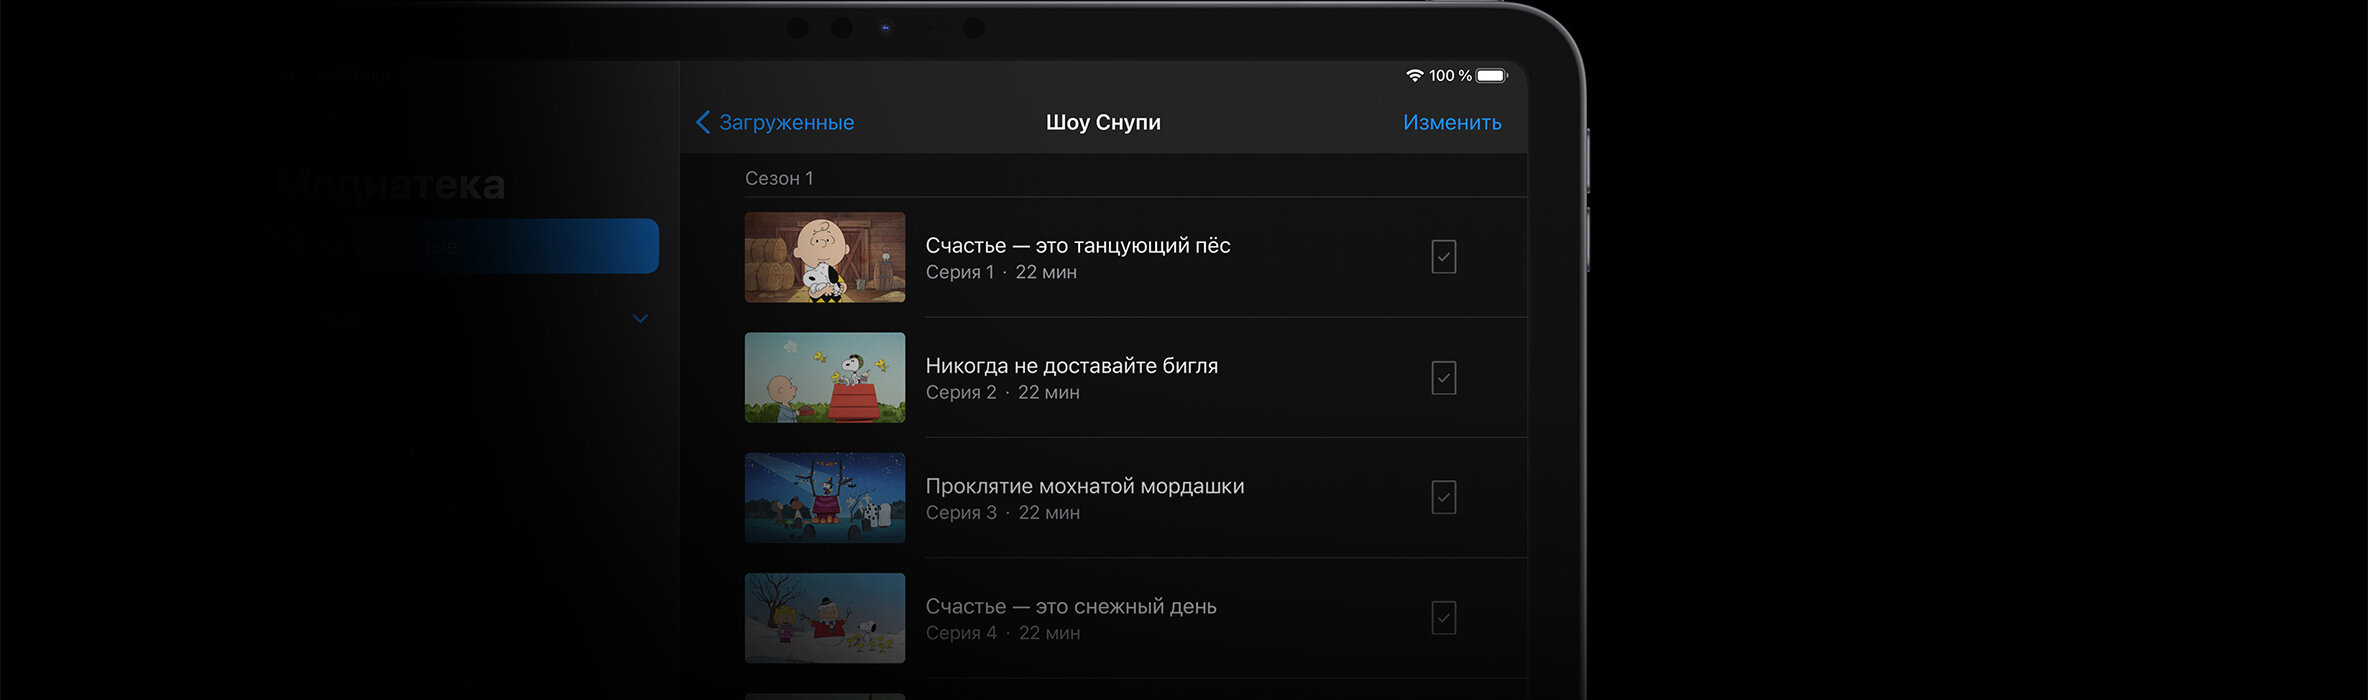2368x700 pixels.
Task: Go back to Загруженные list
Action: pos(775,122)
